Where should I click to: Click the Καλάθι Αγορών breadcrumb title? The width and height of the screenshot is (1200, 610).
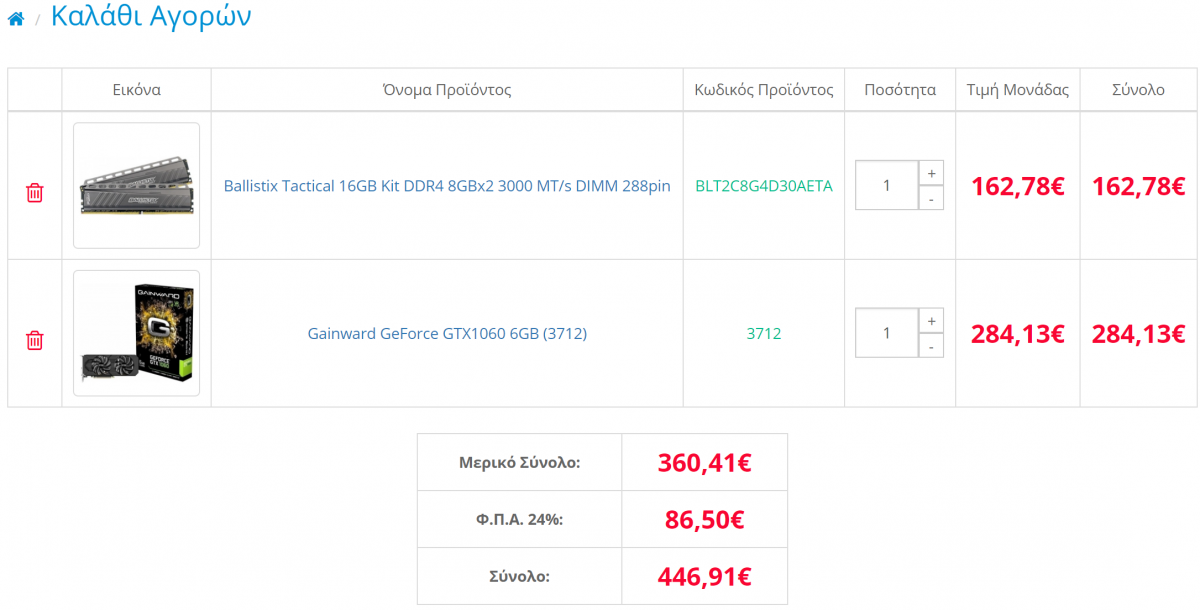pos(151,16)
